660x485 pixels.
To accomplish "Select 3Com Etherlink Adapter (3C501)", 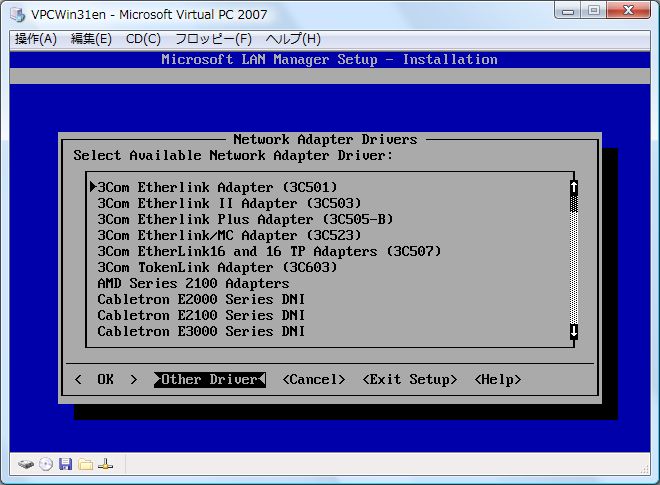I will point(217,187).
